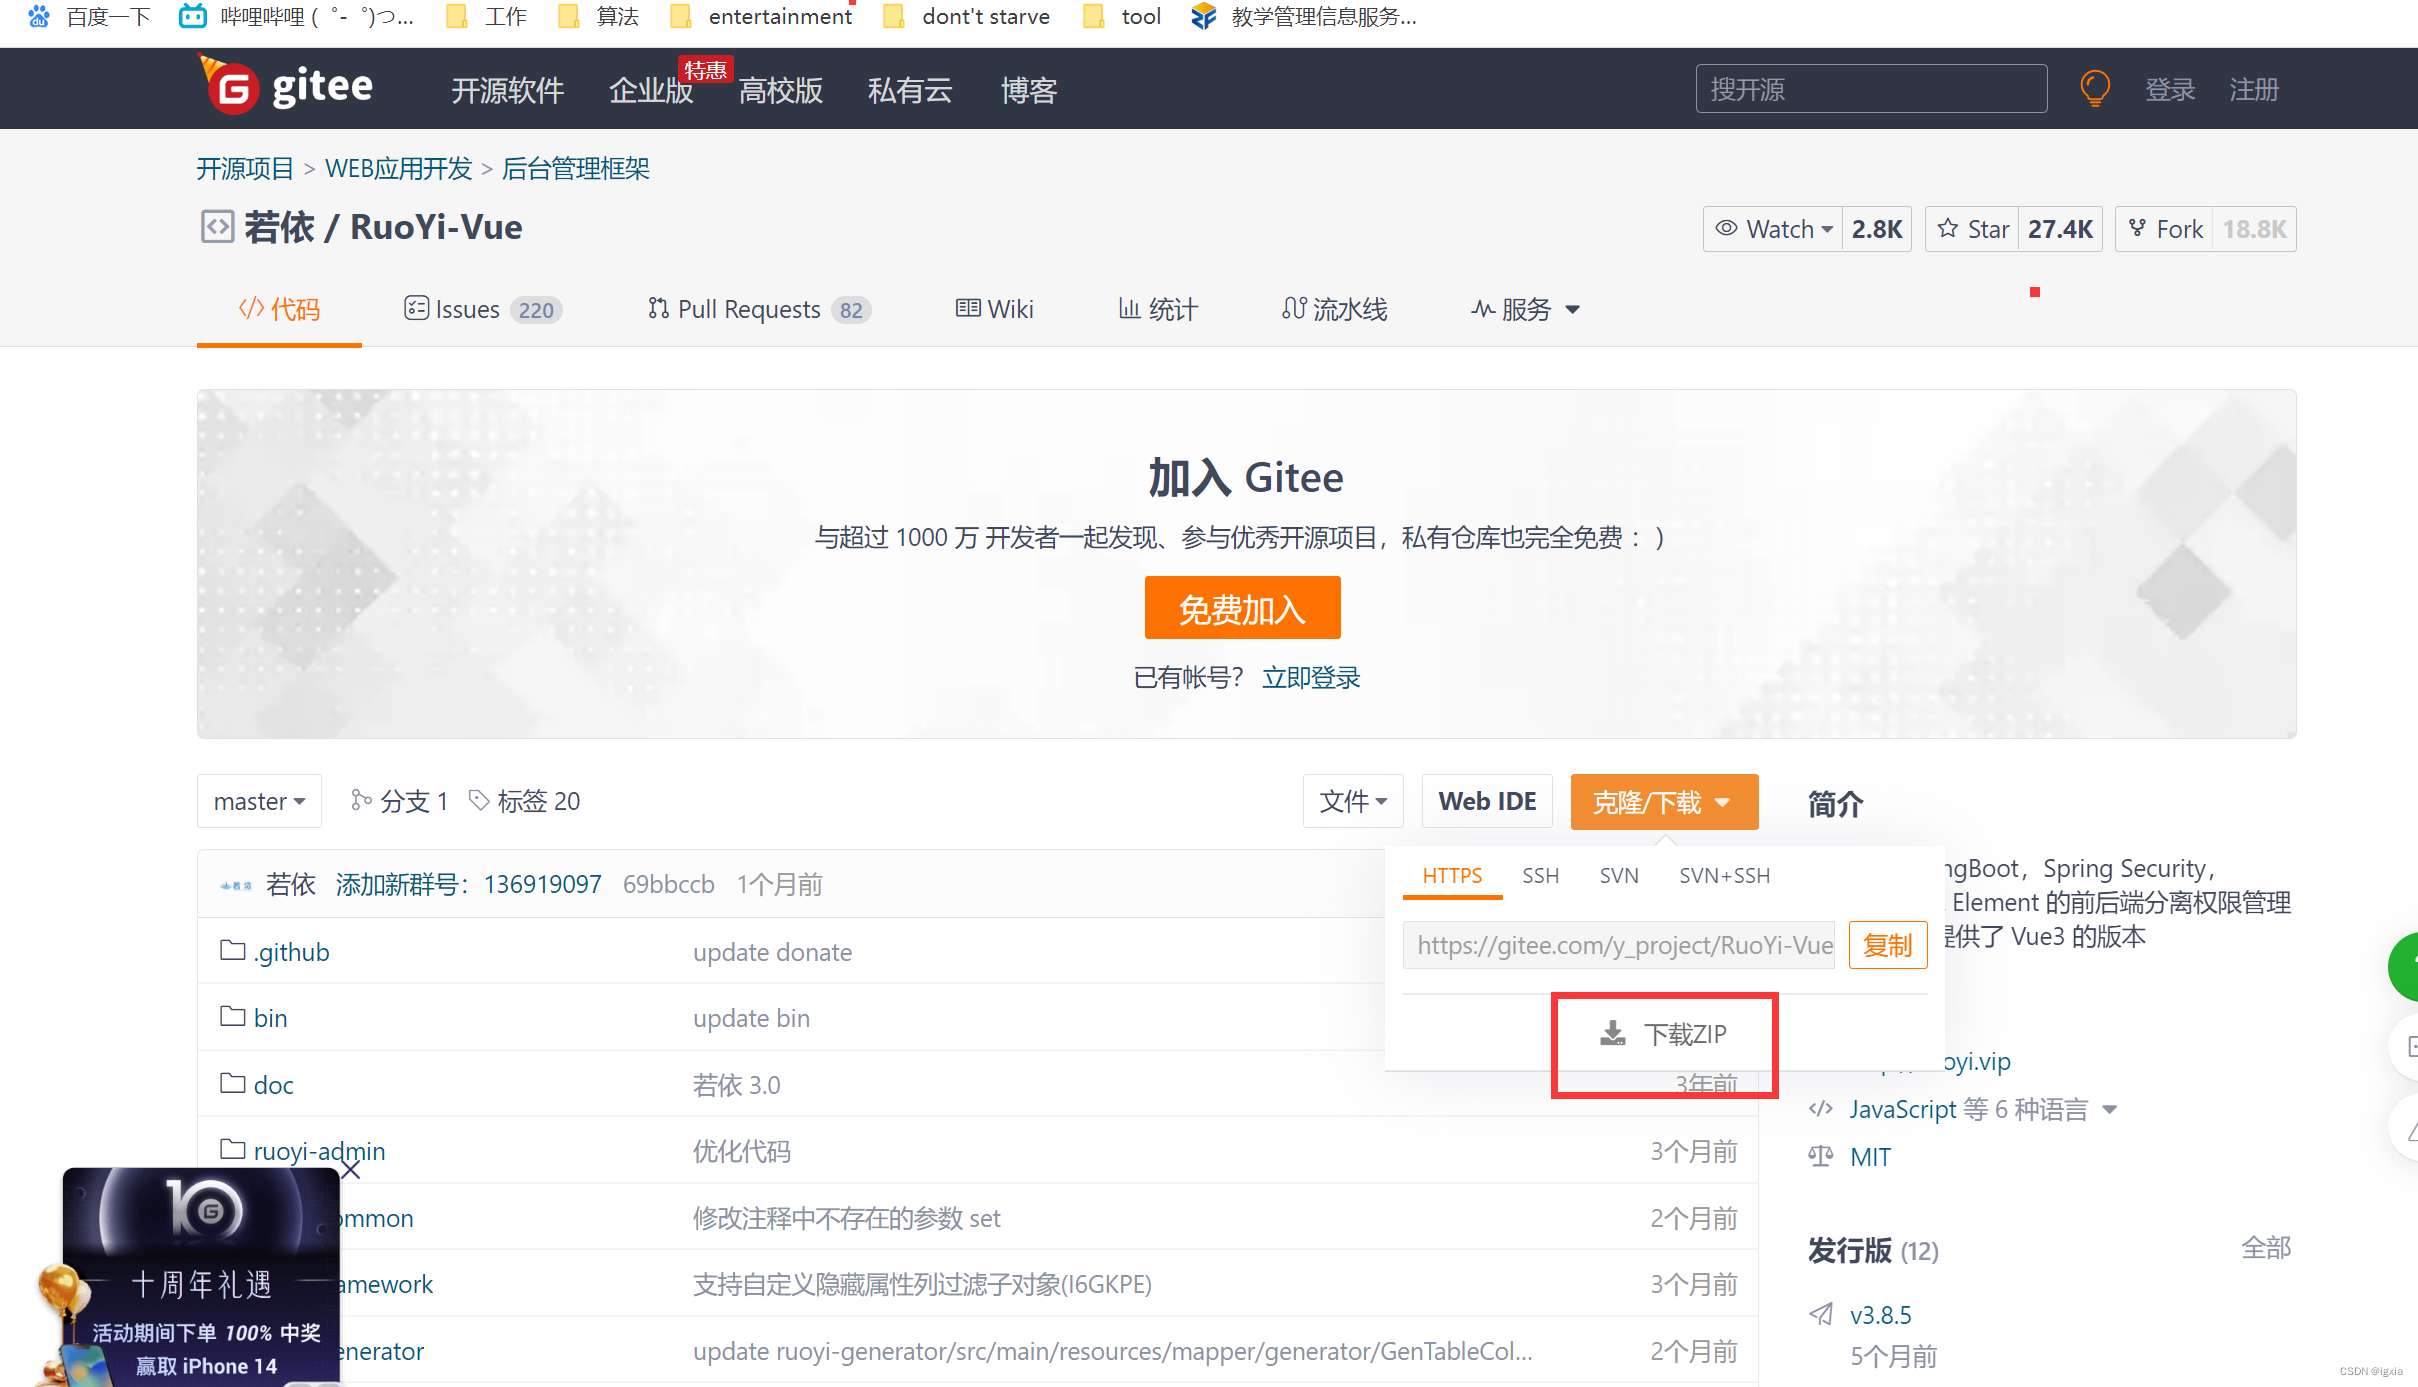2418x1387 pixels.
Task: Select the SSH clone tab
Action: tap(1540, 875)
